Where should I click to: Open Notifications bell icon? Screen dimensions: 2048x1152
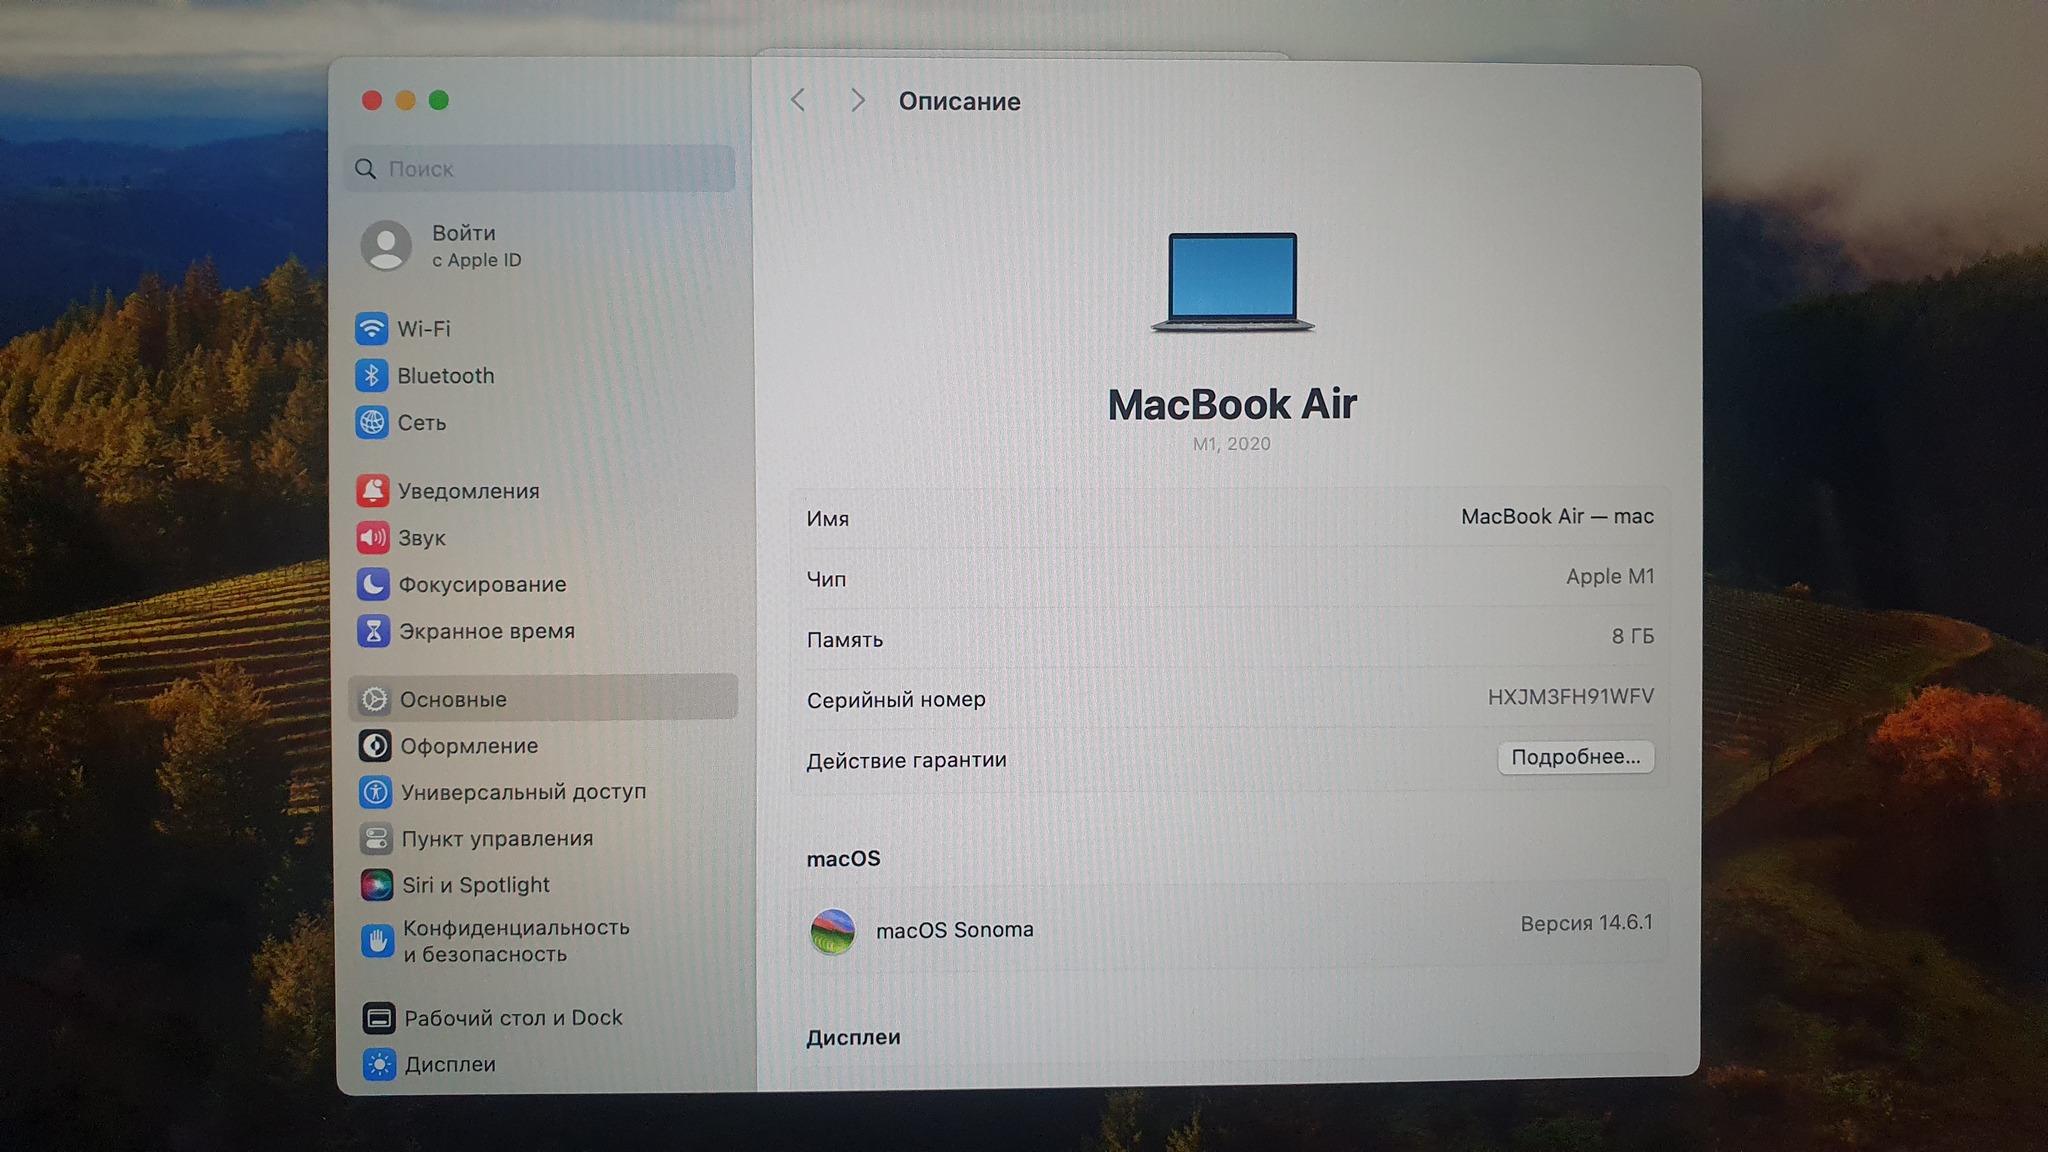[372, 490]
